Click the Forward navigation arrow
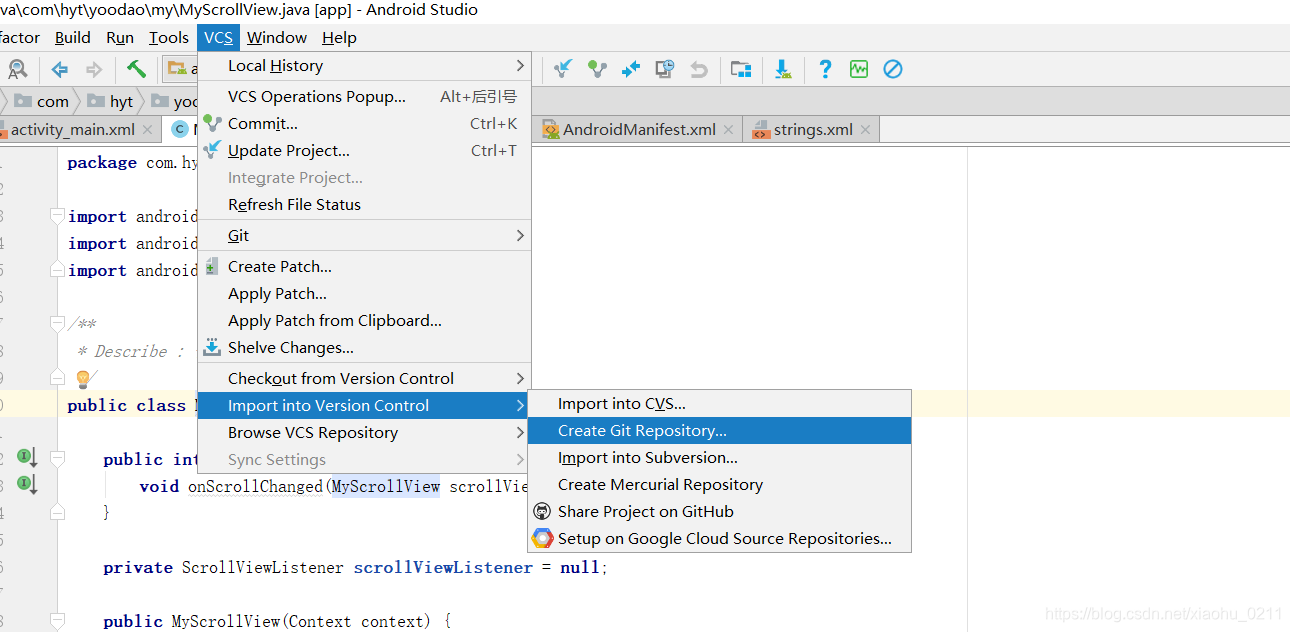 point(94,69)
